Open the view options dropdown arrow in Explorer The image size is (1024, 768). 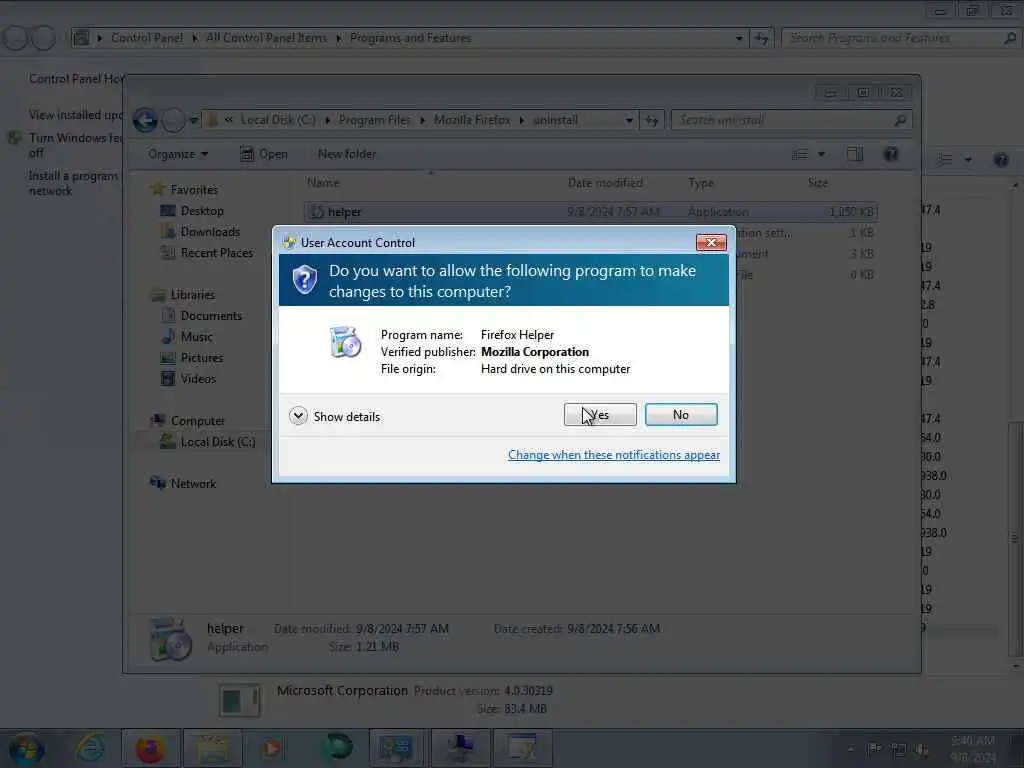tap(822, 154)
